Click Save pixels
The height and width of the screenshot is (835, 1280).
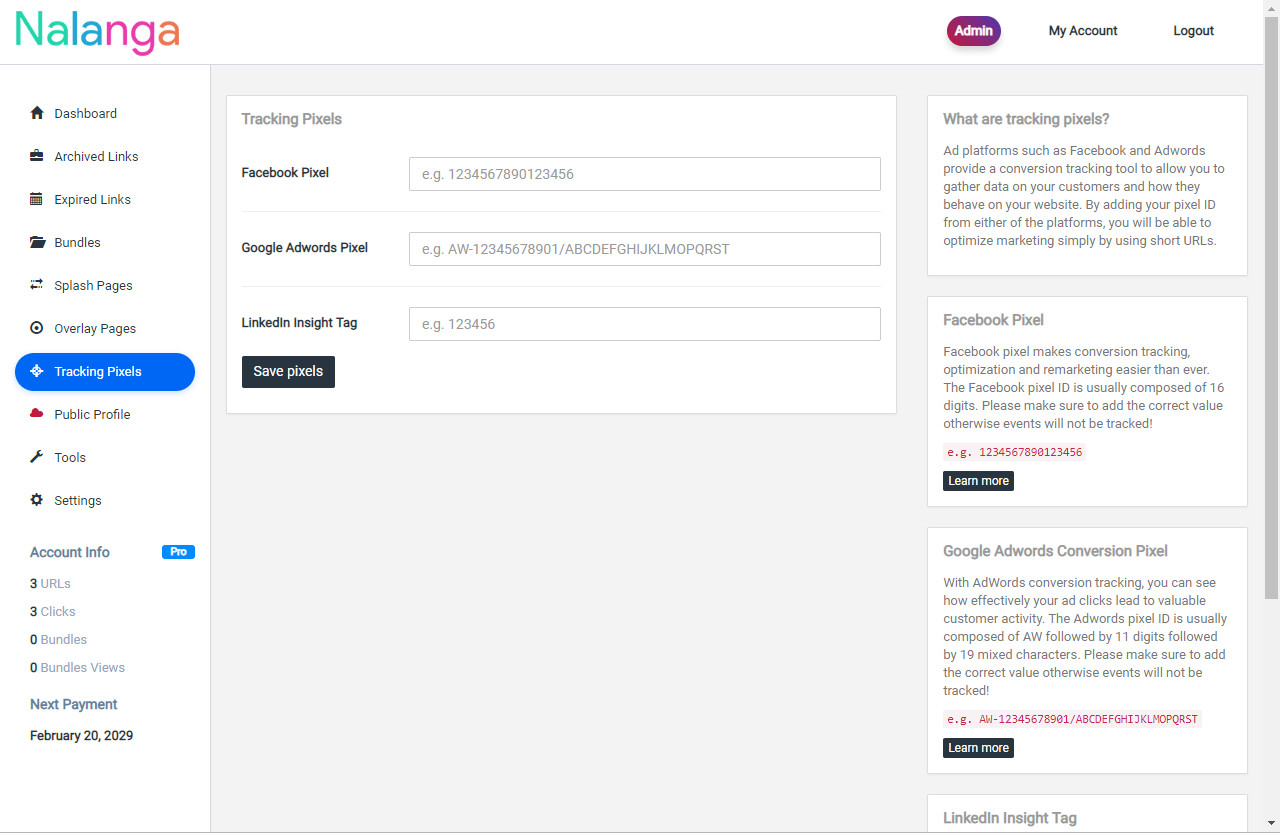click(x=288, y=371)
